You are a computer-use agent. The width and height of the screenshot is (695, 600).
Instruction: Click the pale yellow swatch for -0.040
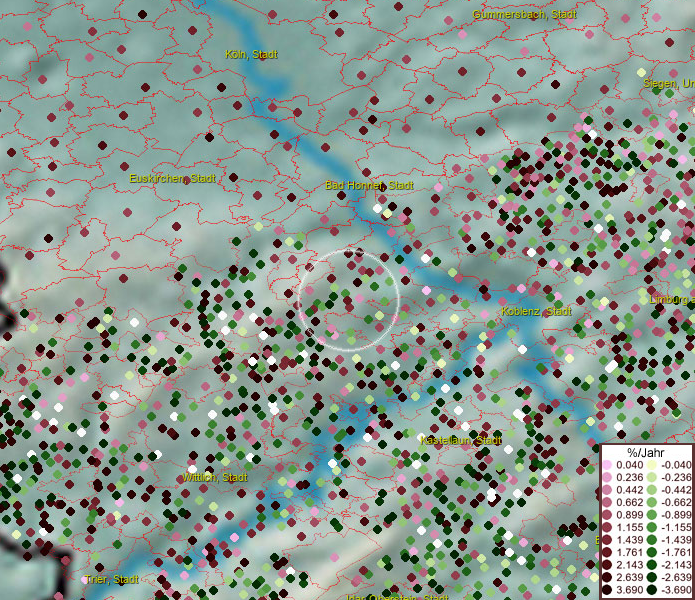click(x=652, y=465)
